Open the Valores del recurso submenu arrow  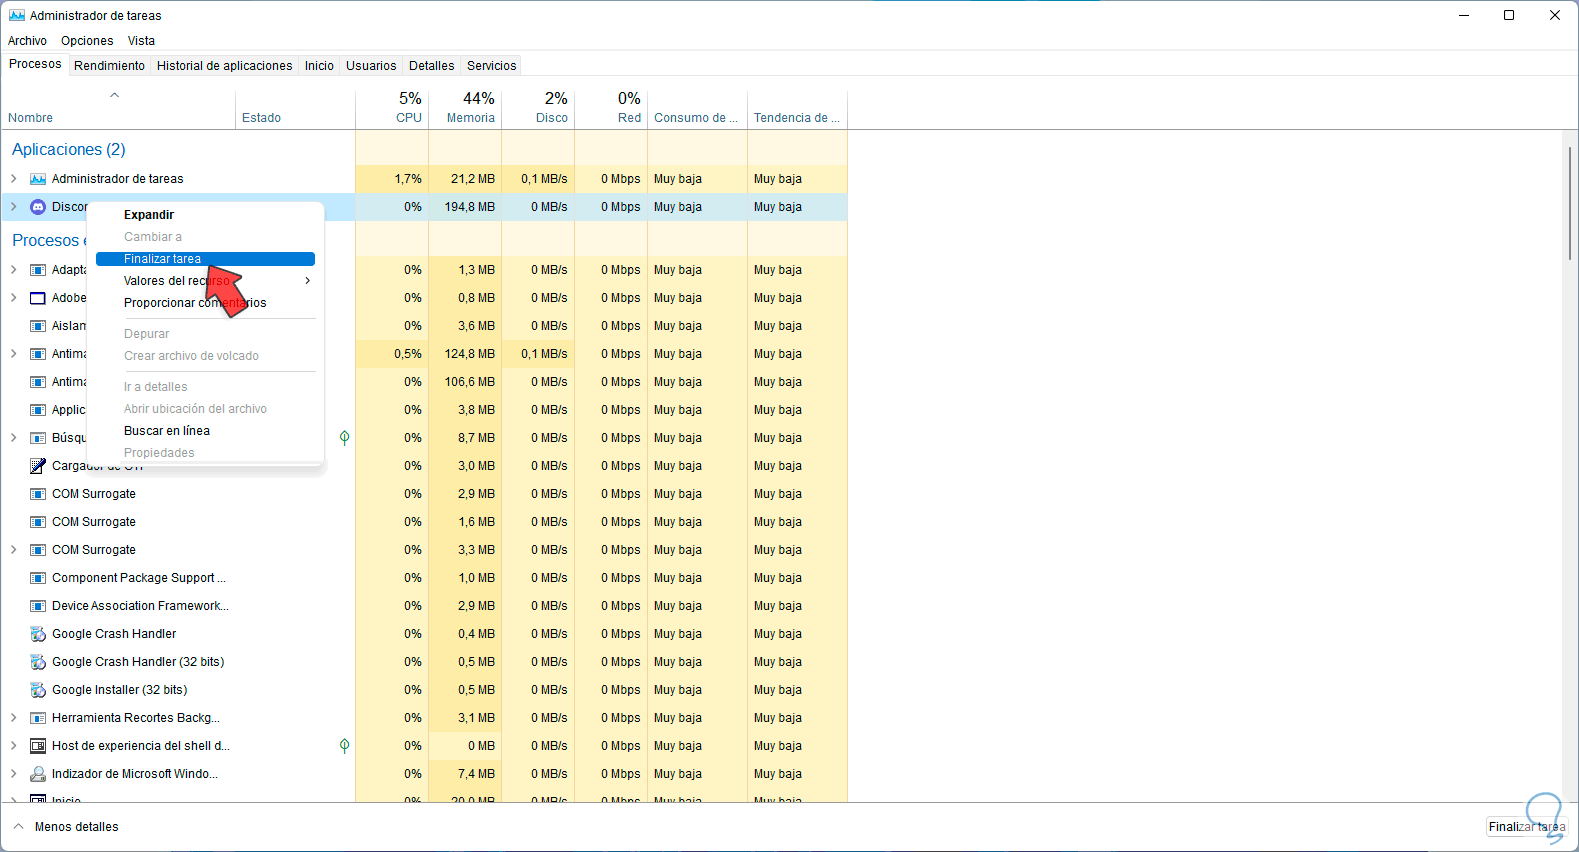pyautogui.click(x=307, y=281)
